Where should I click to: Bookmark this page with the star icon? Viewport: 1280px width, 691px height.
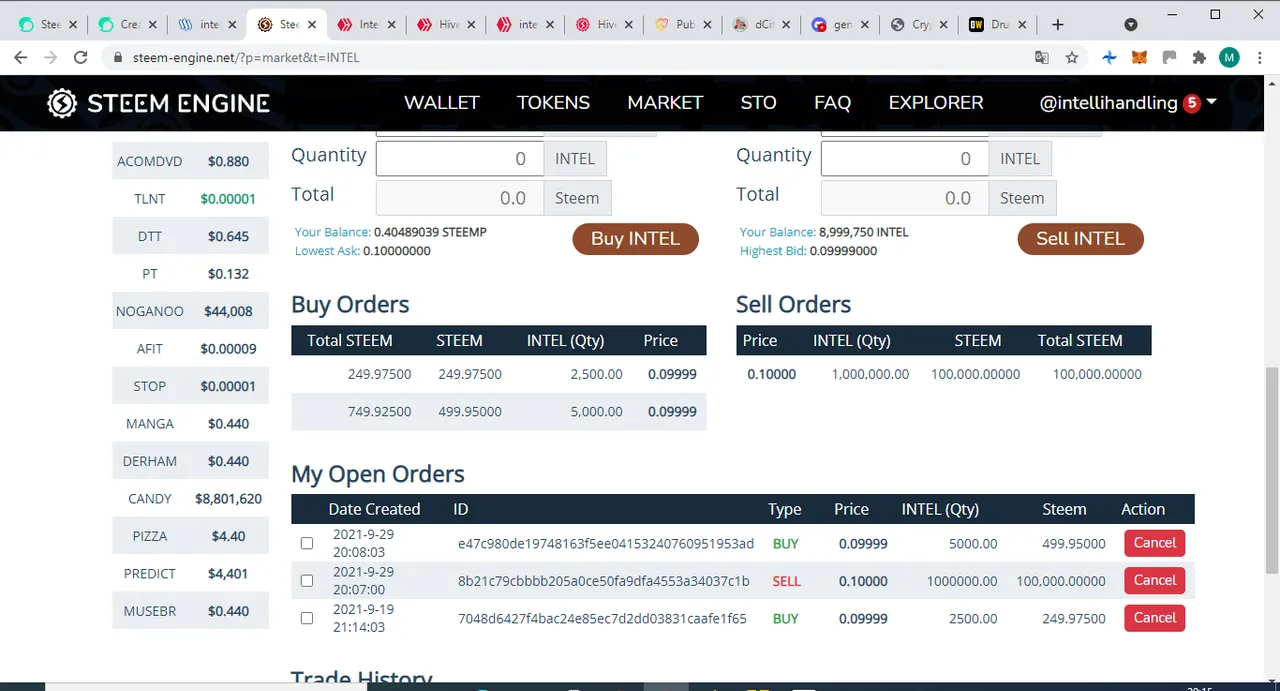[1072, 58]
